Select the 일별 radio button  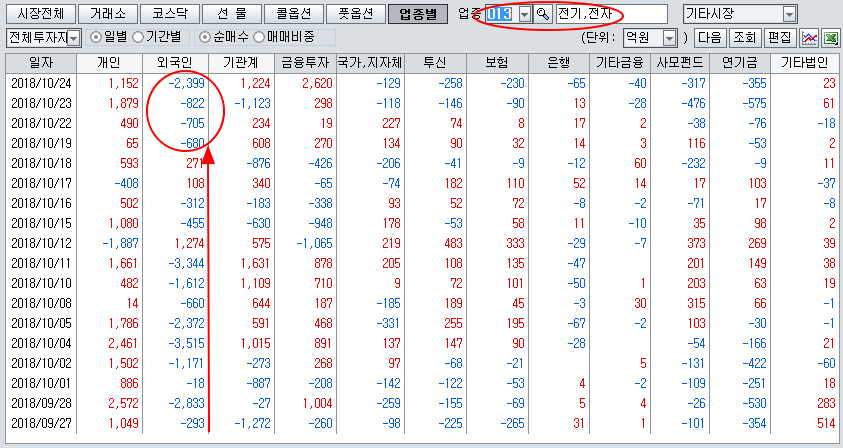pyautogui.click(x=97, y=37)
